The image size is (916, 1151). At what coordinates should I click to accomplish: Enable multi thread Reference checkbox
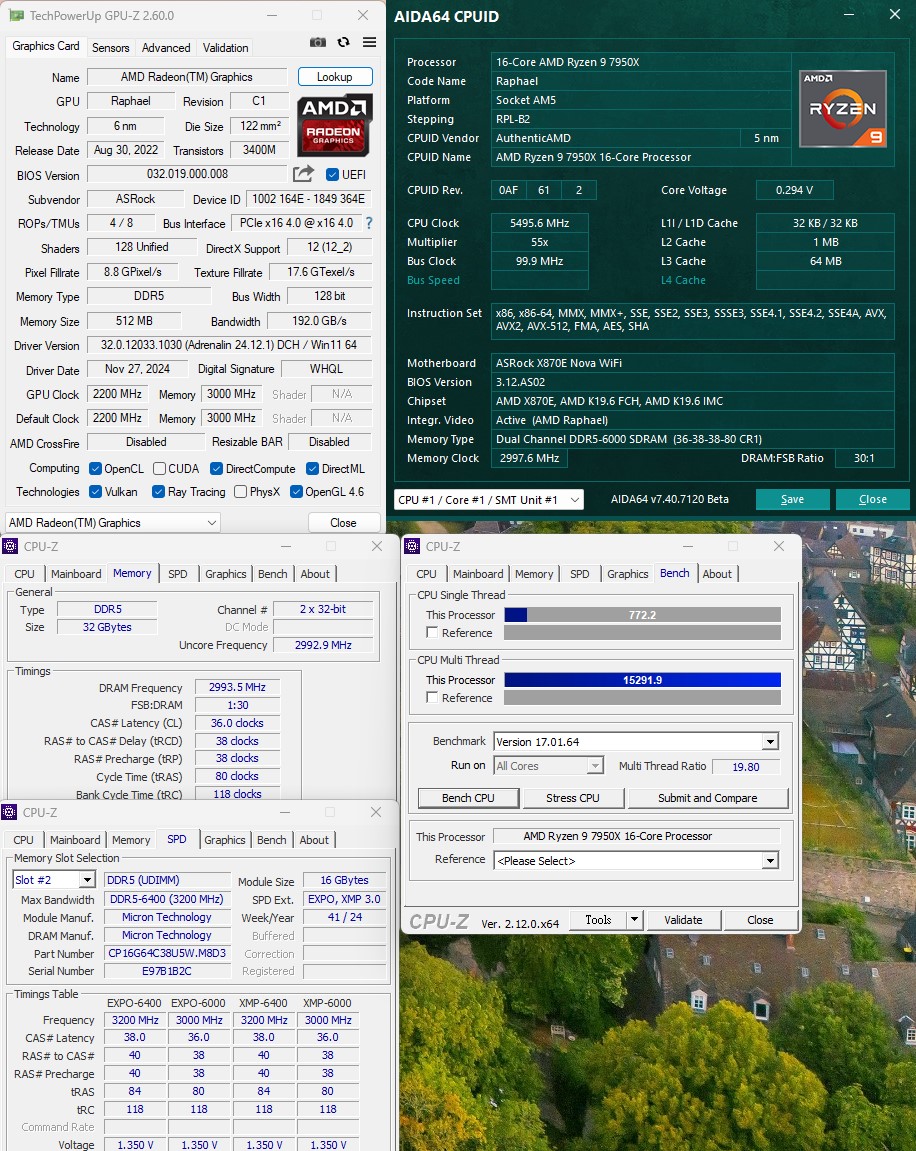click(432, 697)
